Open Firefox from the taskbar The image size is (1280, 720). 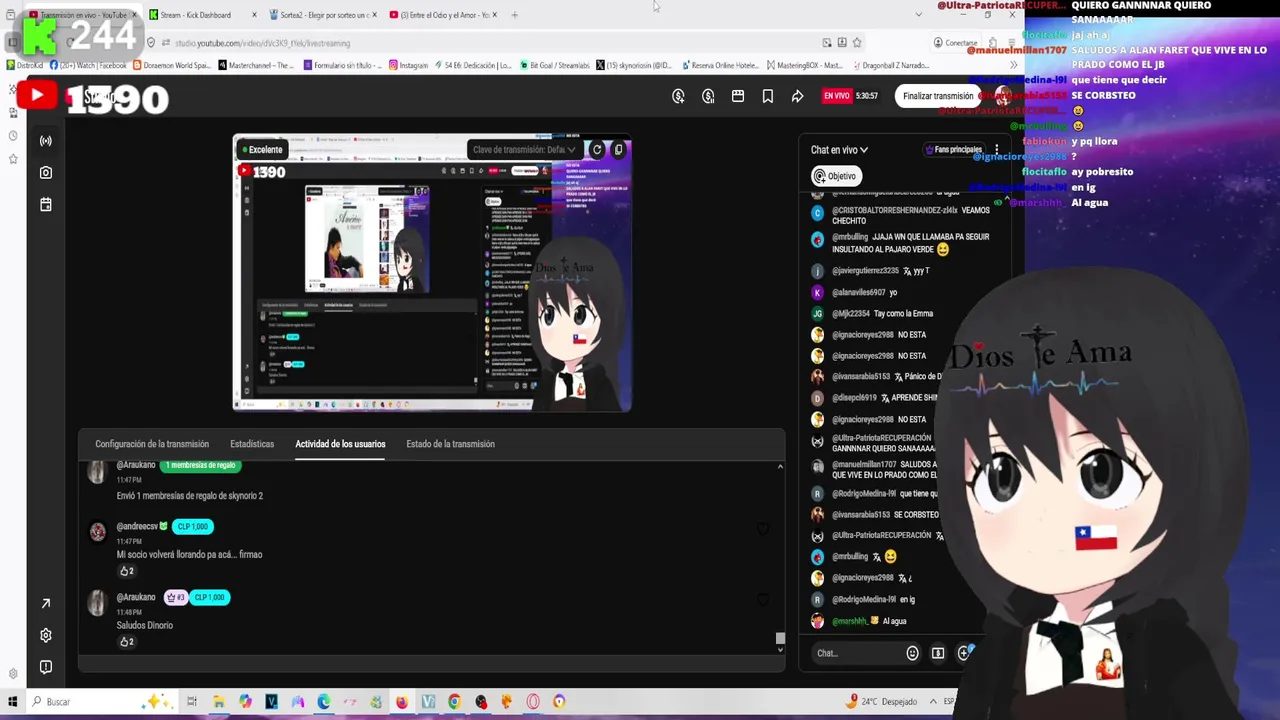tap(401, 702)
